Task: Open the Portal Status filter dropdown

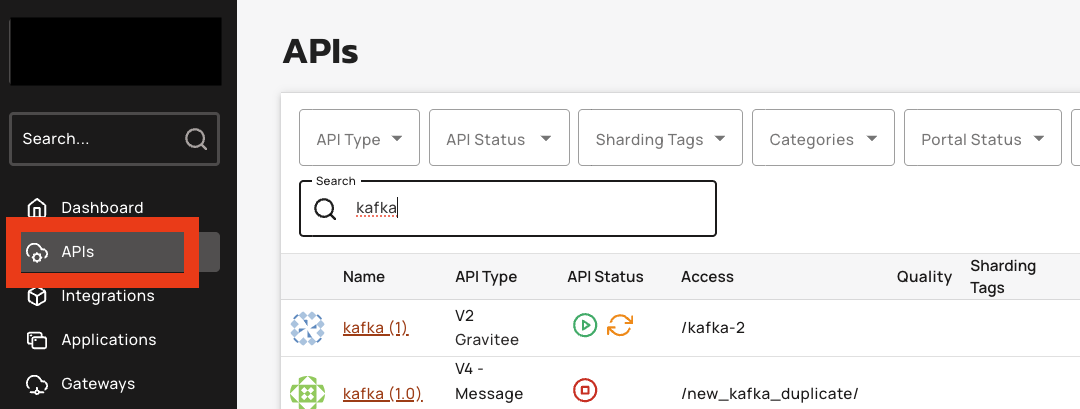Action: tap(982, 139)
